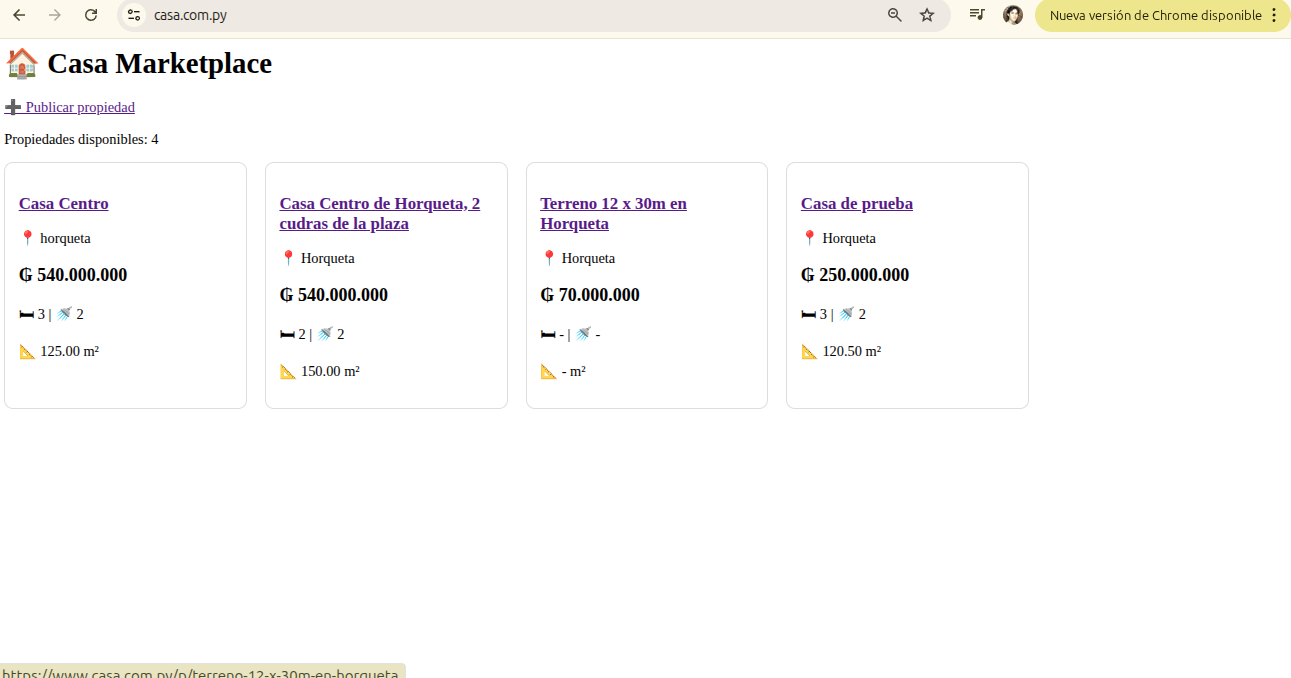This screenshot has width=1291, height=678.
Task: Open site information icon in address bar
Action: click(x=134, y=15)
